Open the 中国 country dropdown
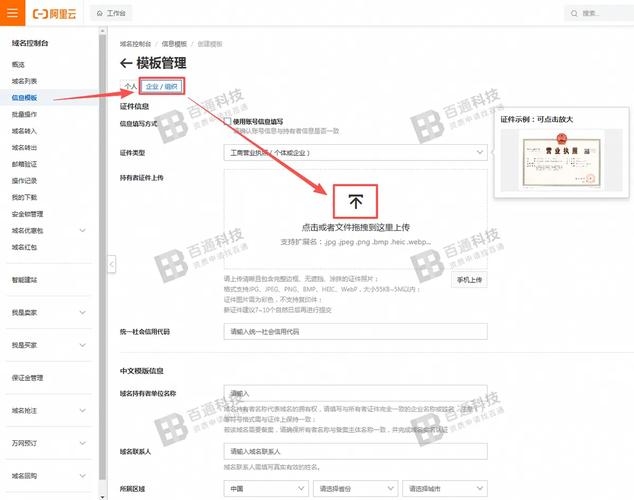This screenshot has height=500, width=634. [266, 488]
